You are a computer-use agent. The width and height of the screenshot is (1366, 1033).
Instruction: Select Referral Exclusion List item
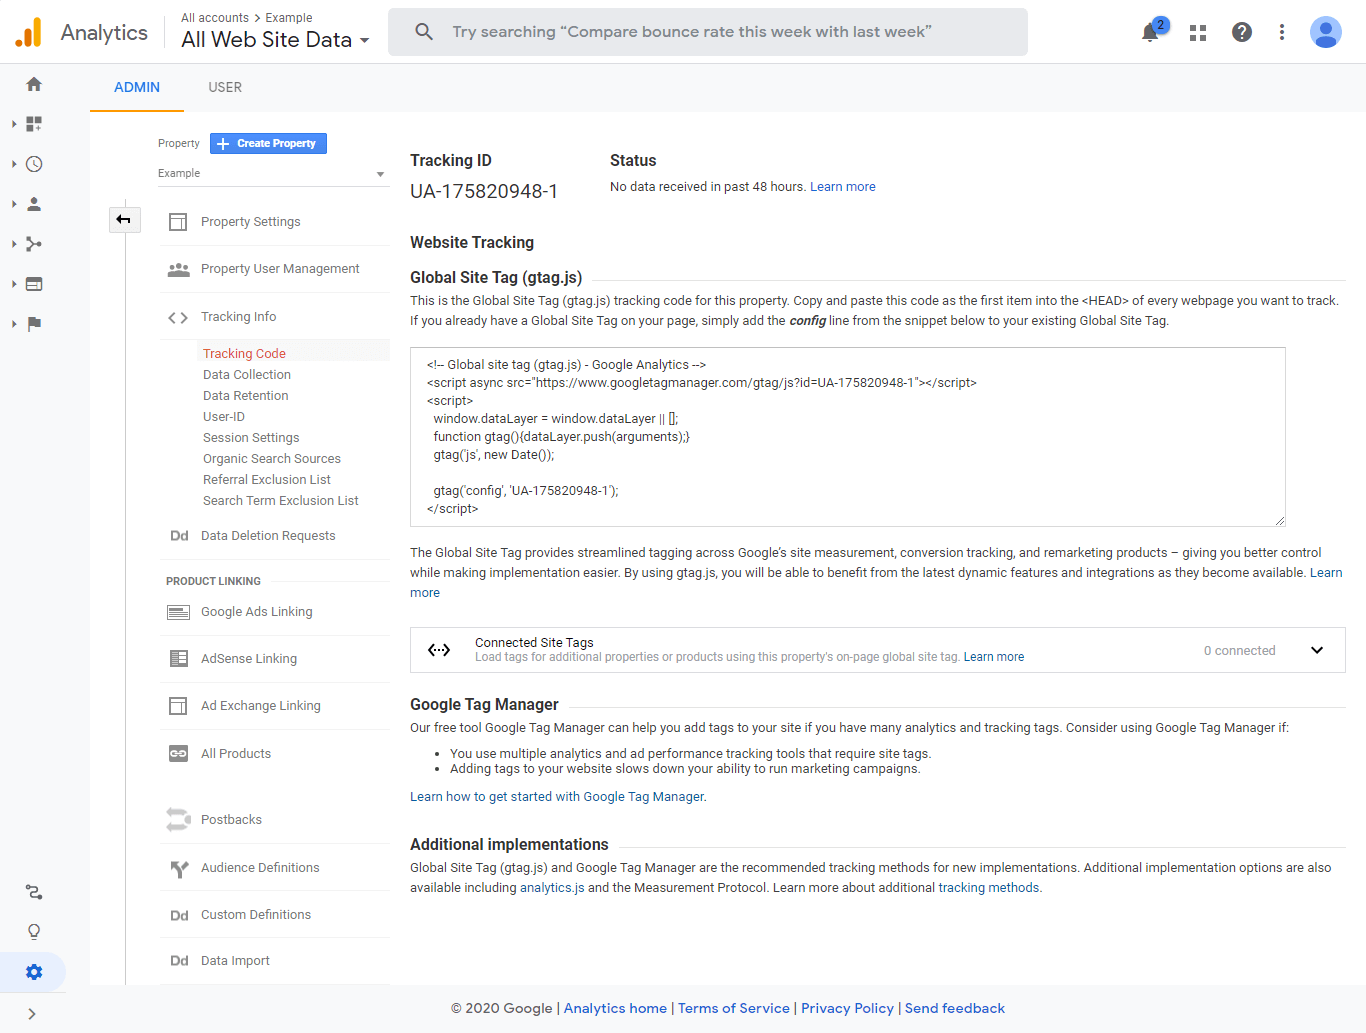point(267,479)
